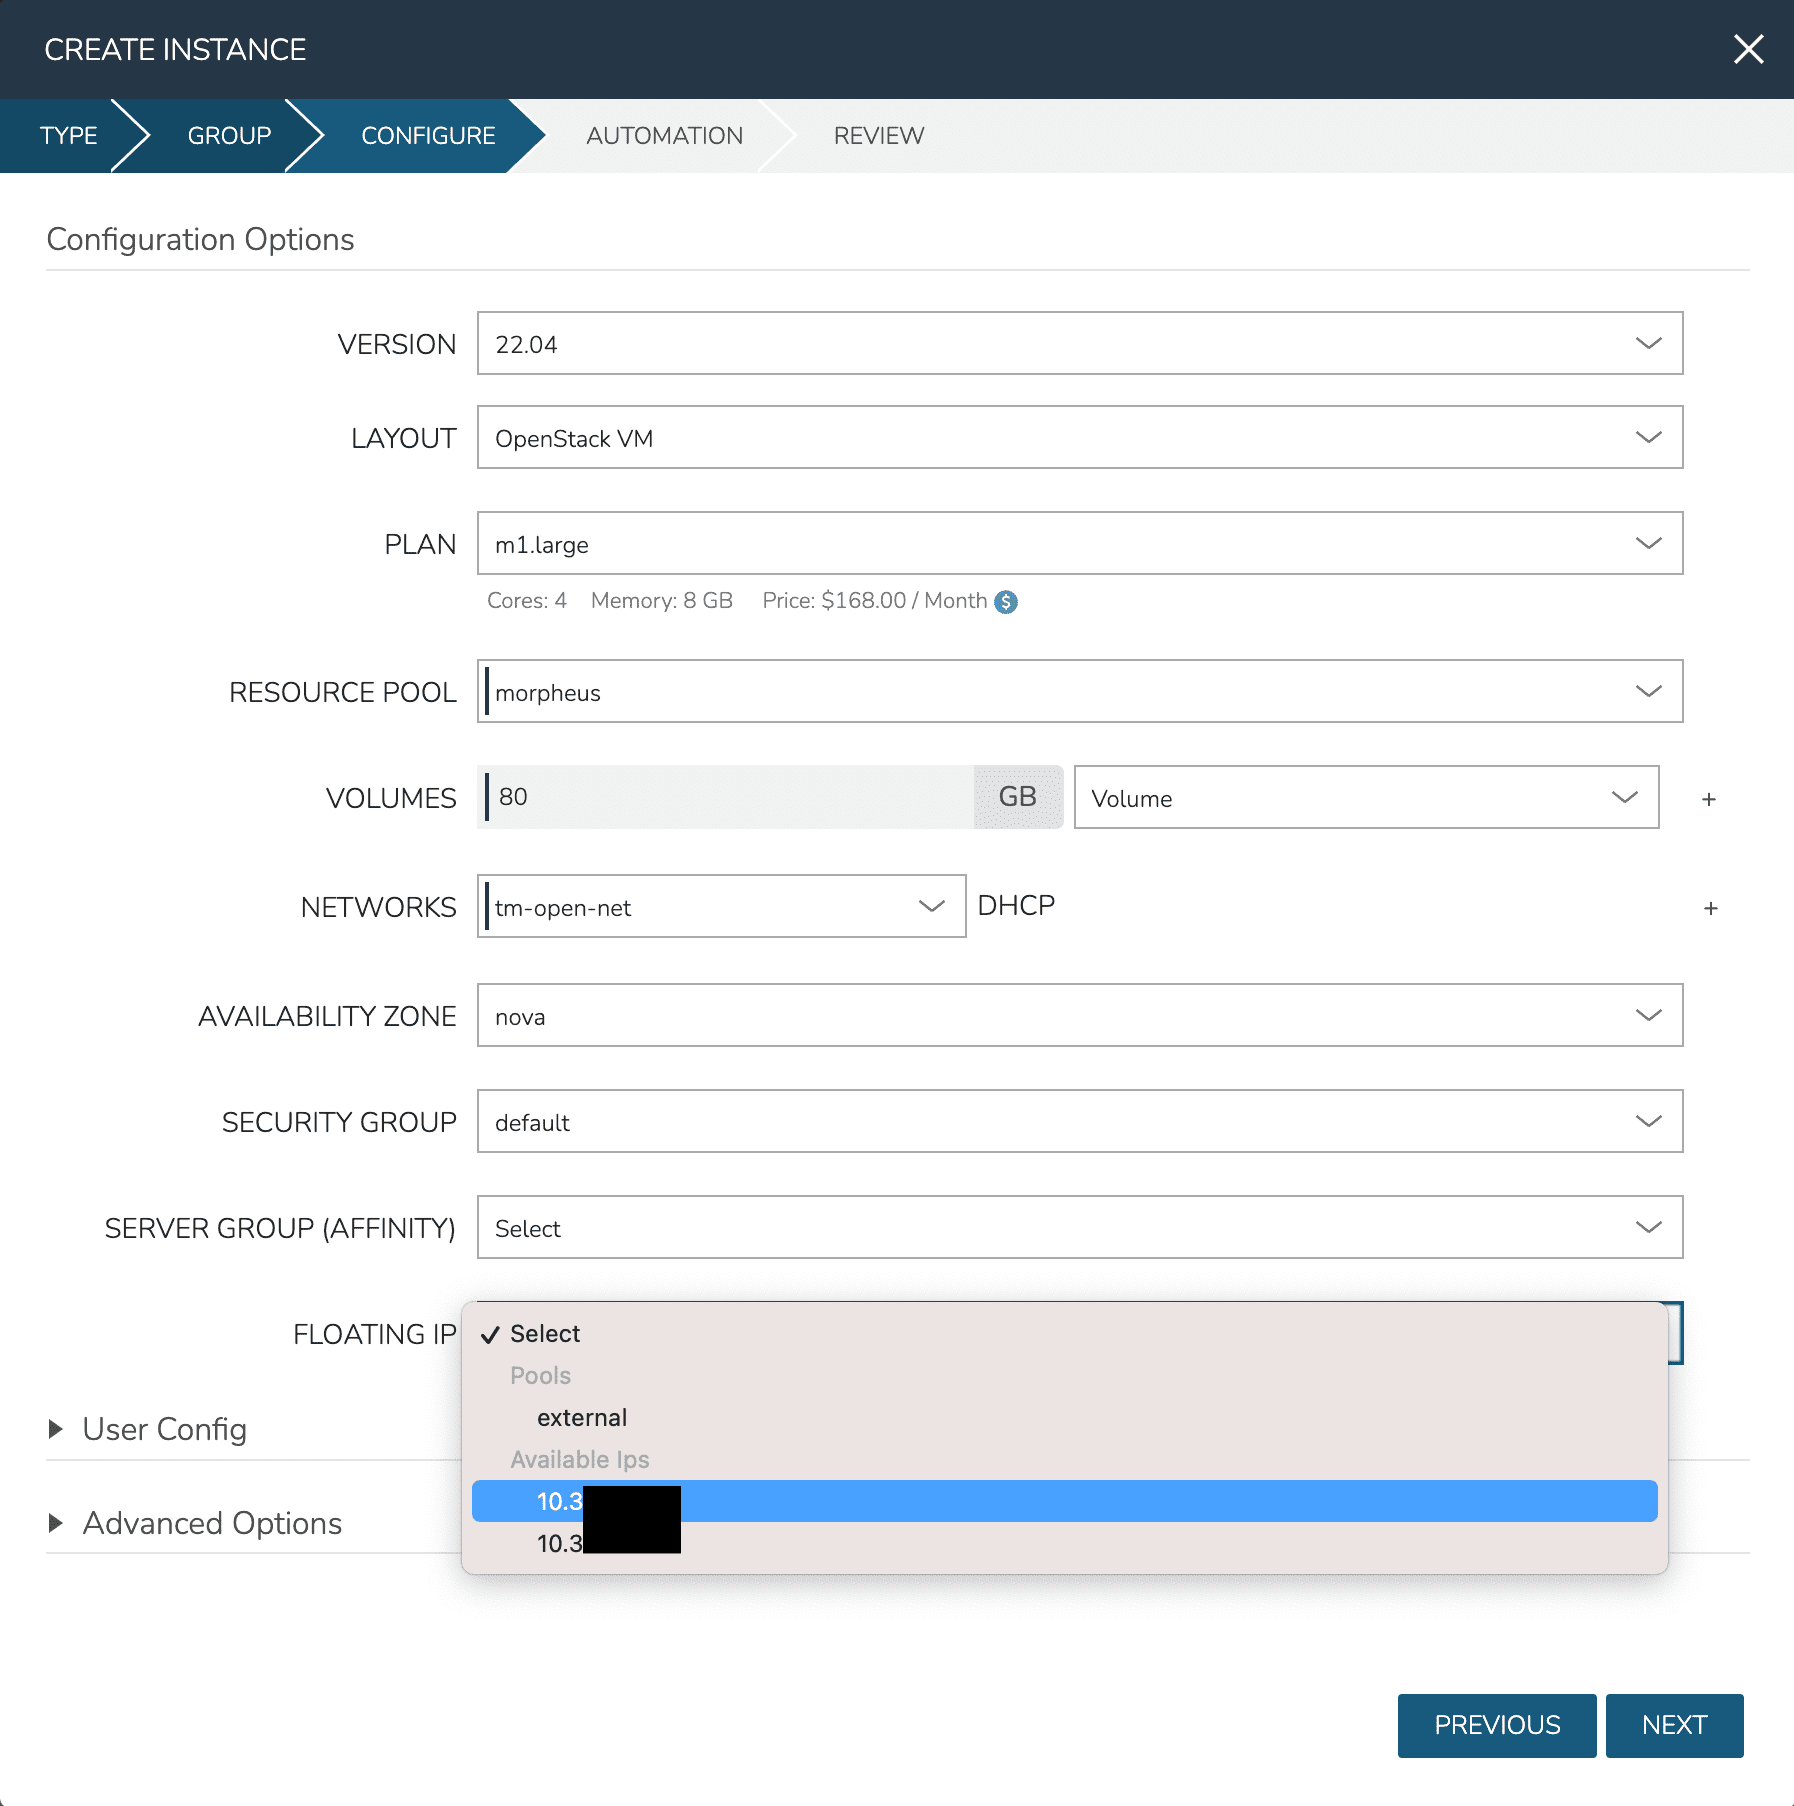Click the Next button
This screenshot has width=1794, height=1806.
point(1673,1725)
